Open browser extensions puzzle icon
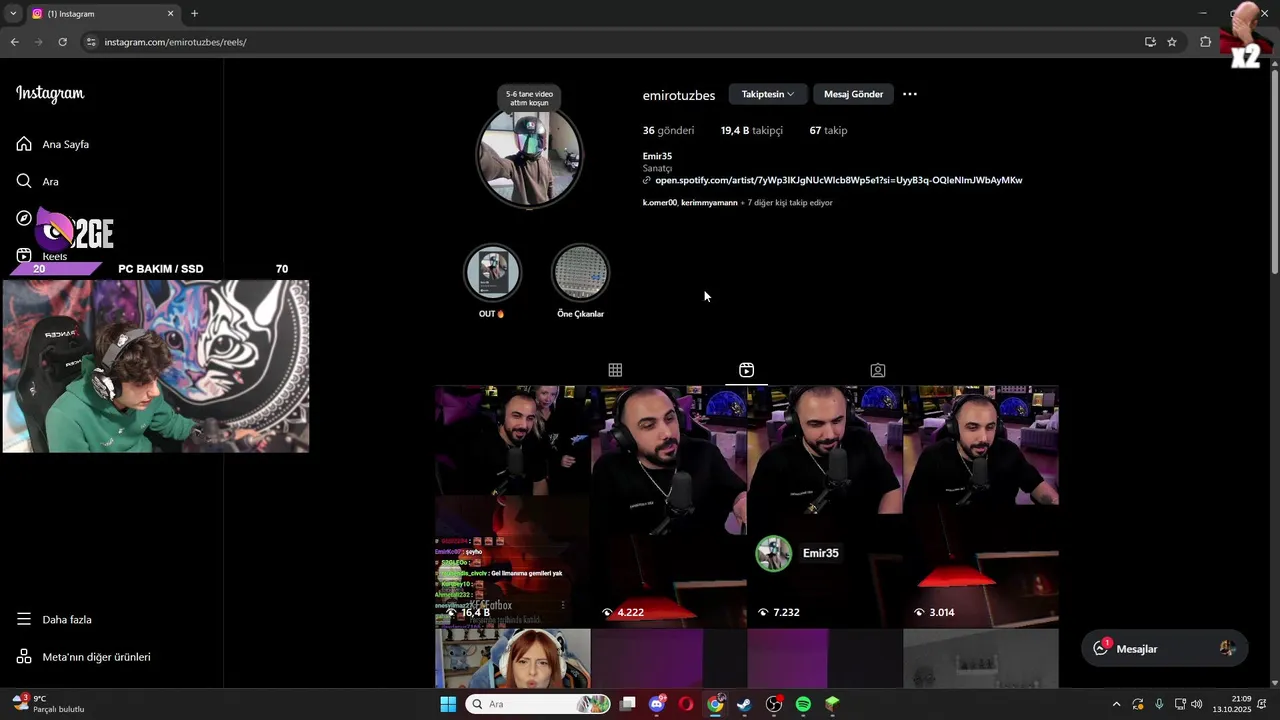The image size is (1280, 720). click(1205, 42)
